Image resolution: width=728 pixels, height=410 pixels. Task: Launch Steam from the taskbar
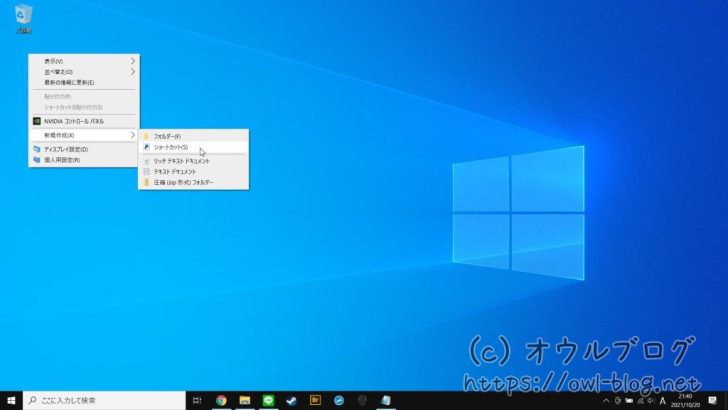291,399
